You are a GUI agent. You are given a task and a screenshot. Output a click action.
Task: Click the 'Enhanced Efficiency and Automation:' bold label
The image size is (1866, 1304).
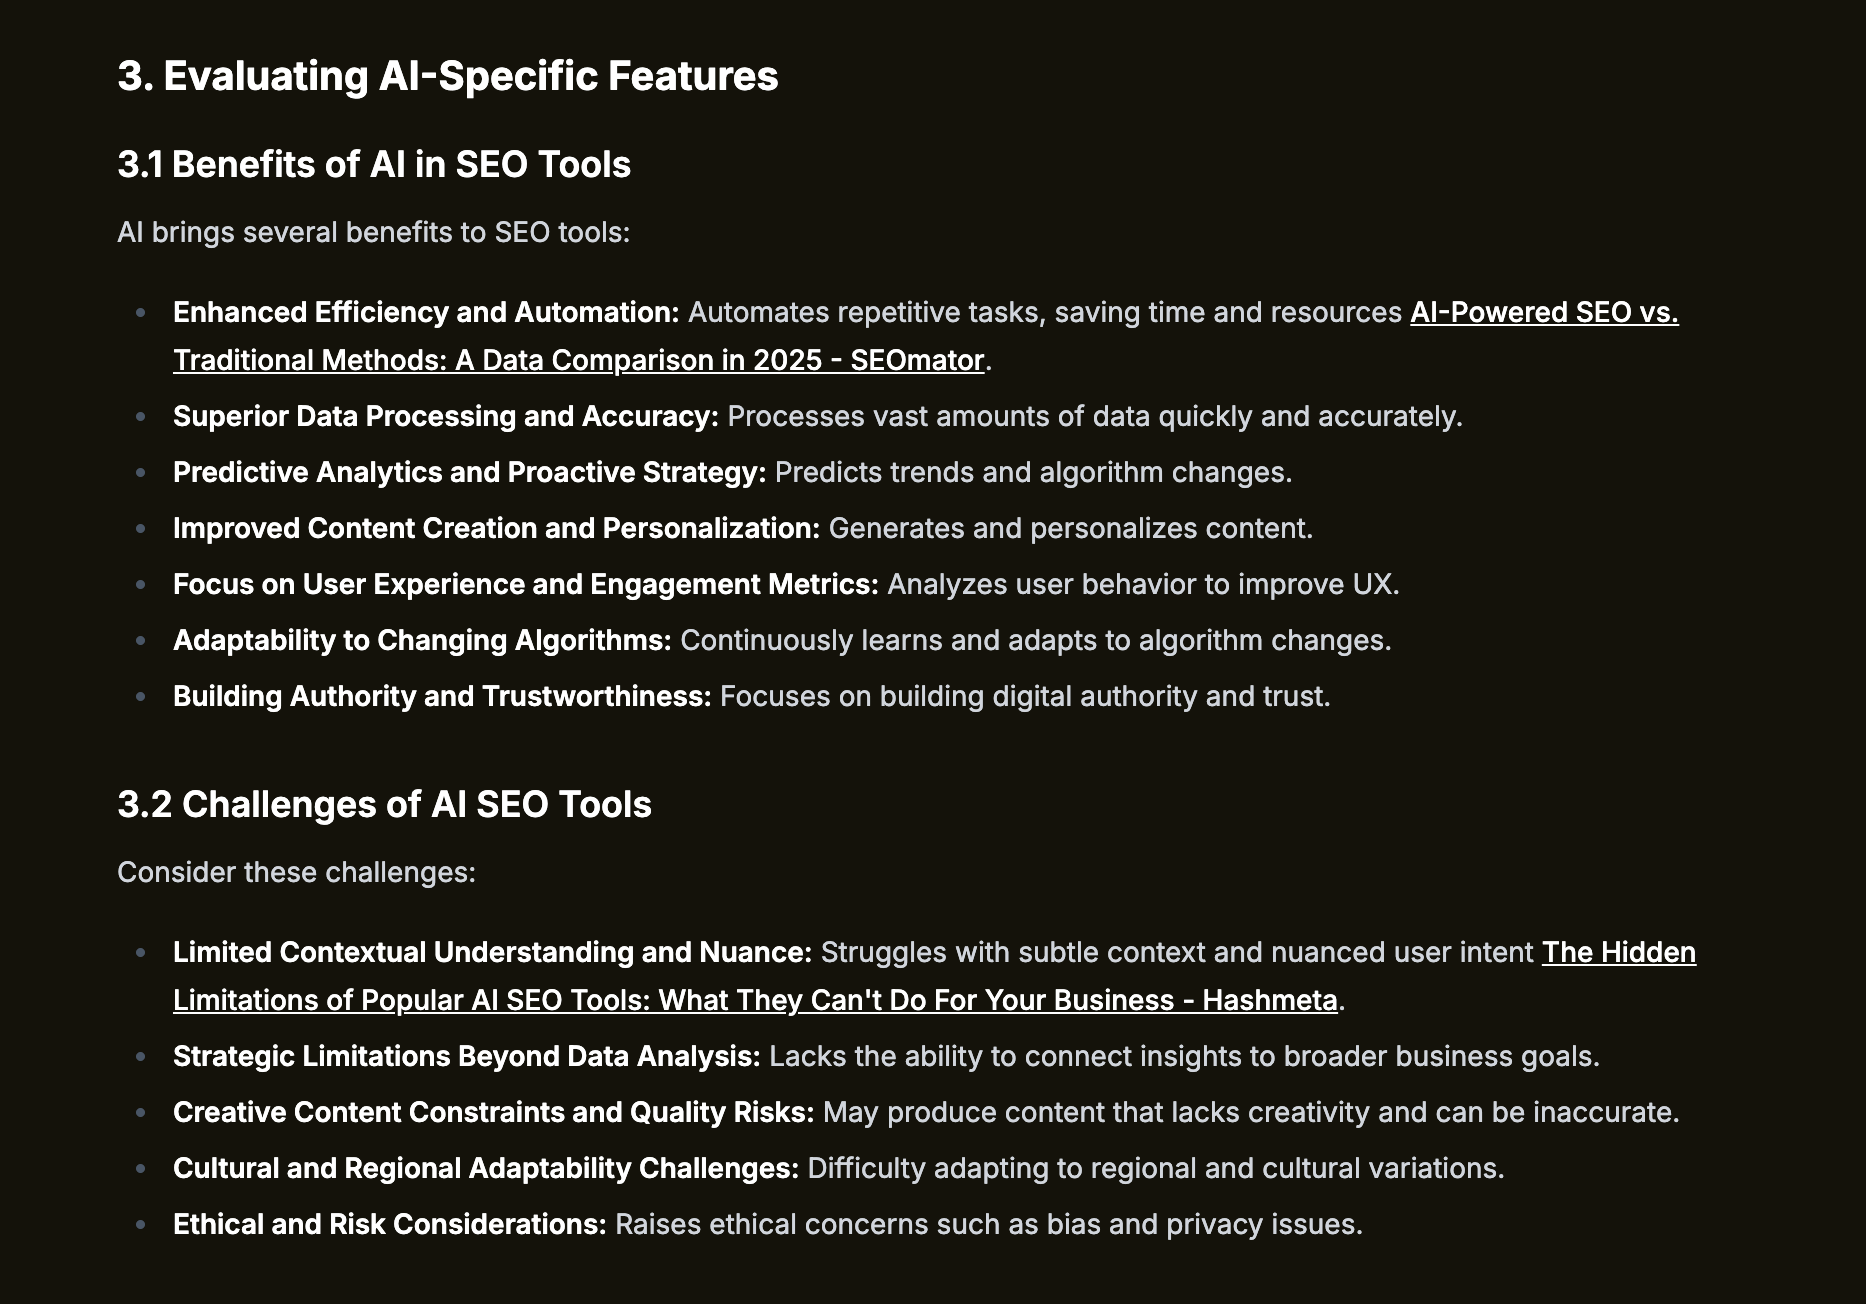pos(426,312)
